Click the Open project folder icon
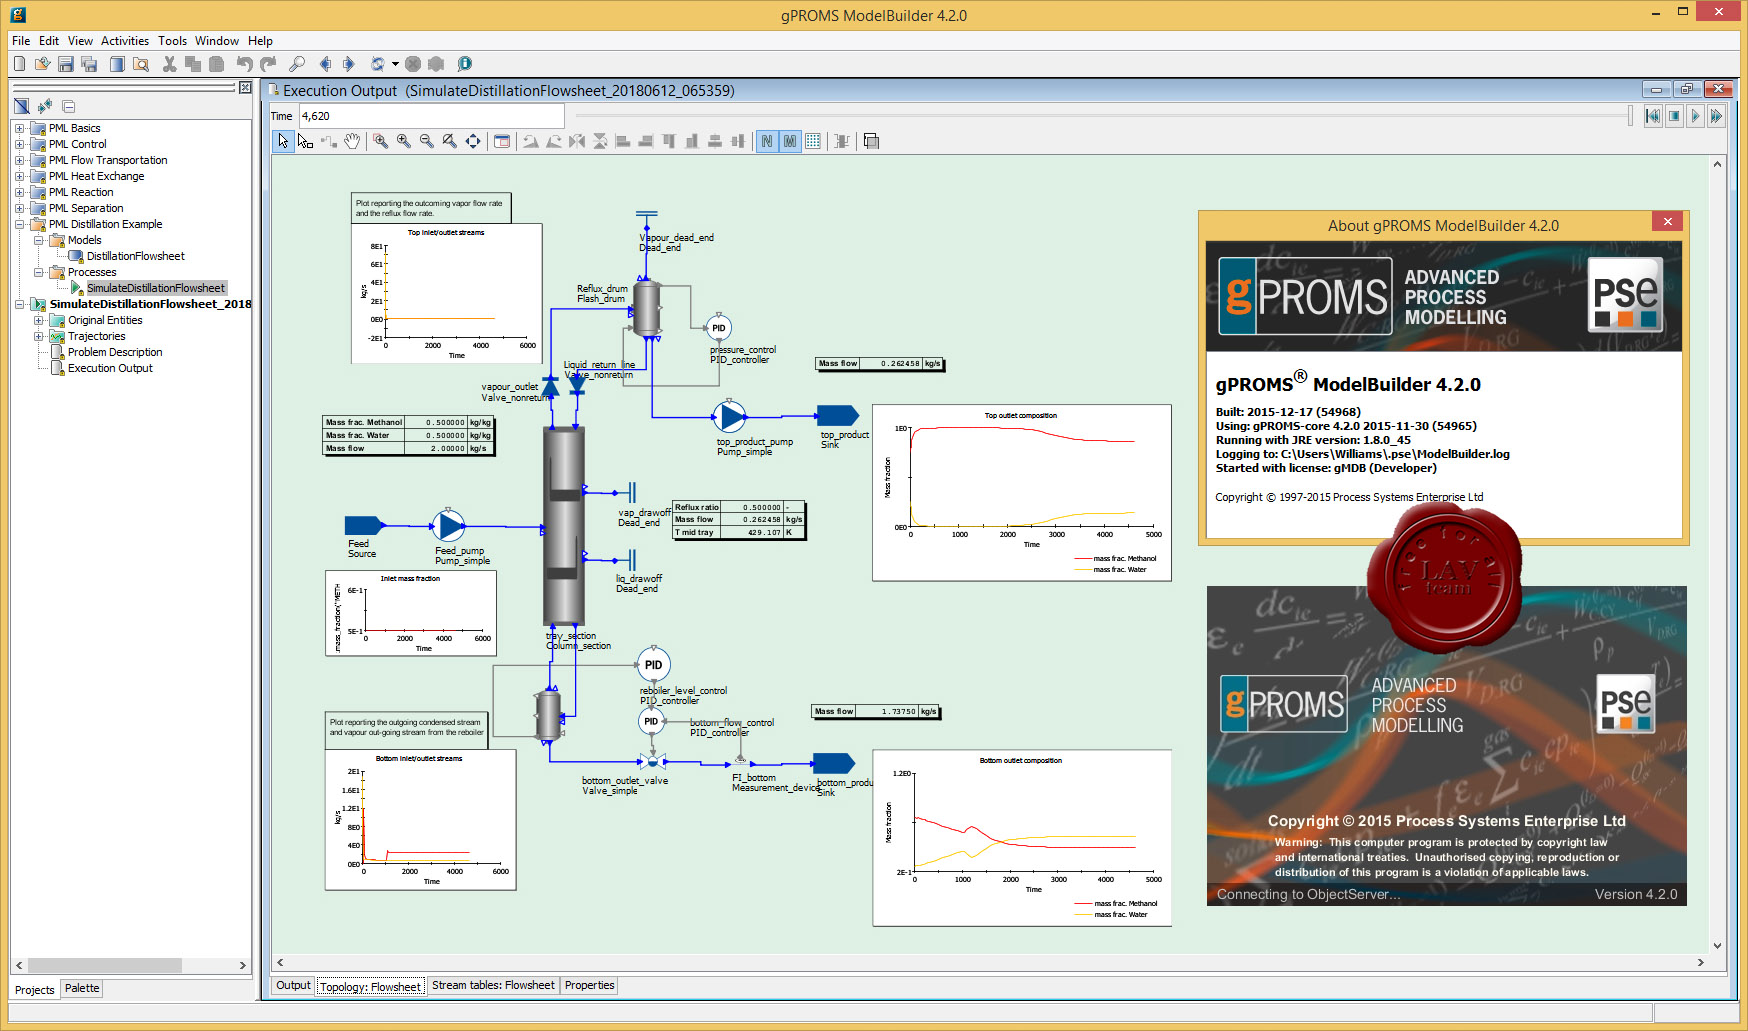Screen dimensions: 1748x1031 coord(42,64)
